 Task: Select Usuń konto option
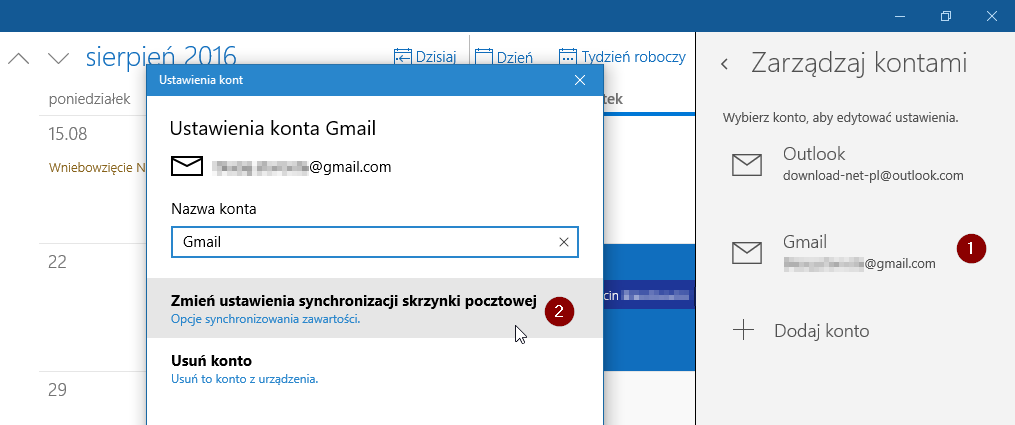click(x=375, y=369)
